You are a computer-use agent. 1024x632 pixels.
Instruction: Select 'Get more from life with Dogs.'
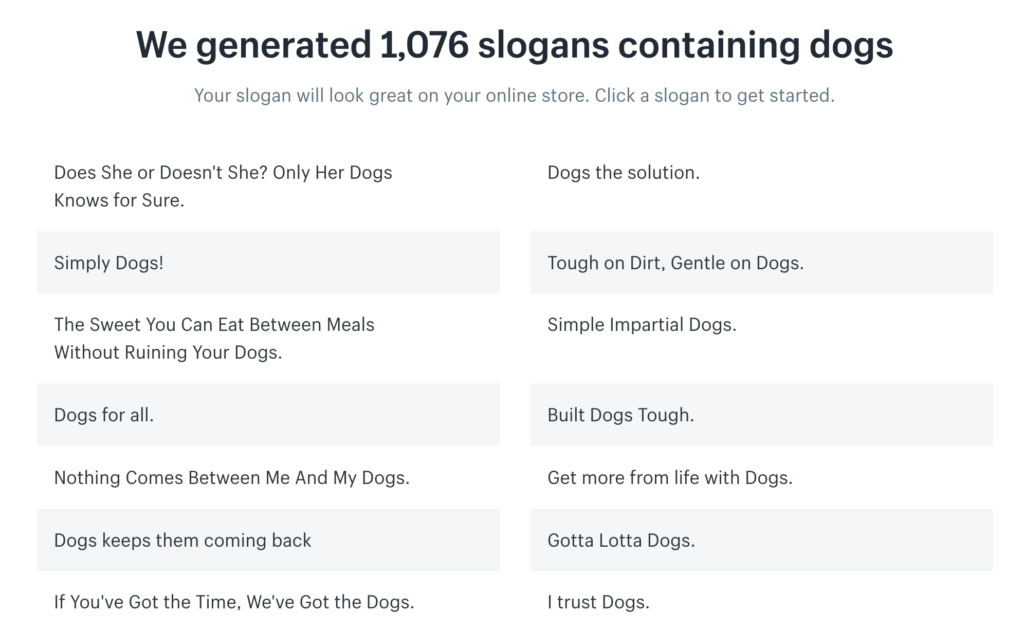point(670,477)
